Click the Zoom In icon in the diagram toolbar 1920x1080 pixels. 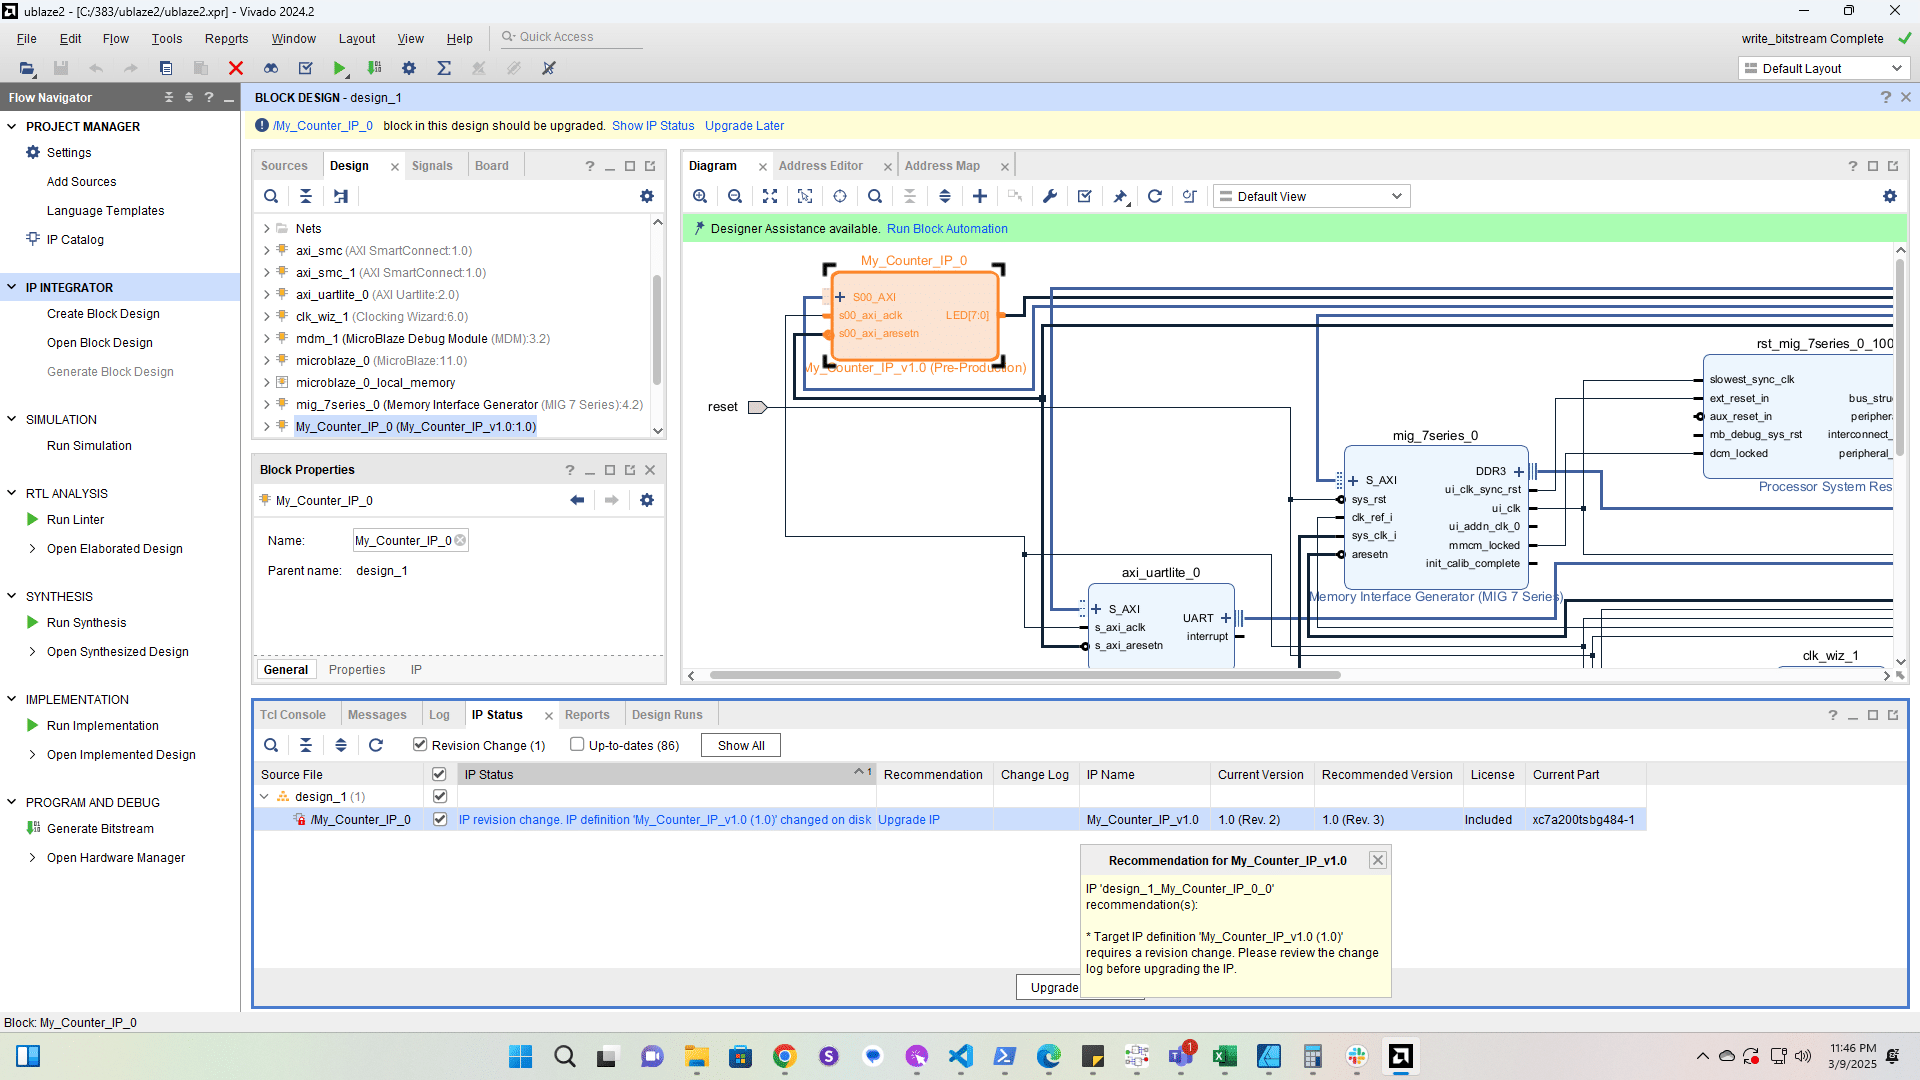coord(700,197)
